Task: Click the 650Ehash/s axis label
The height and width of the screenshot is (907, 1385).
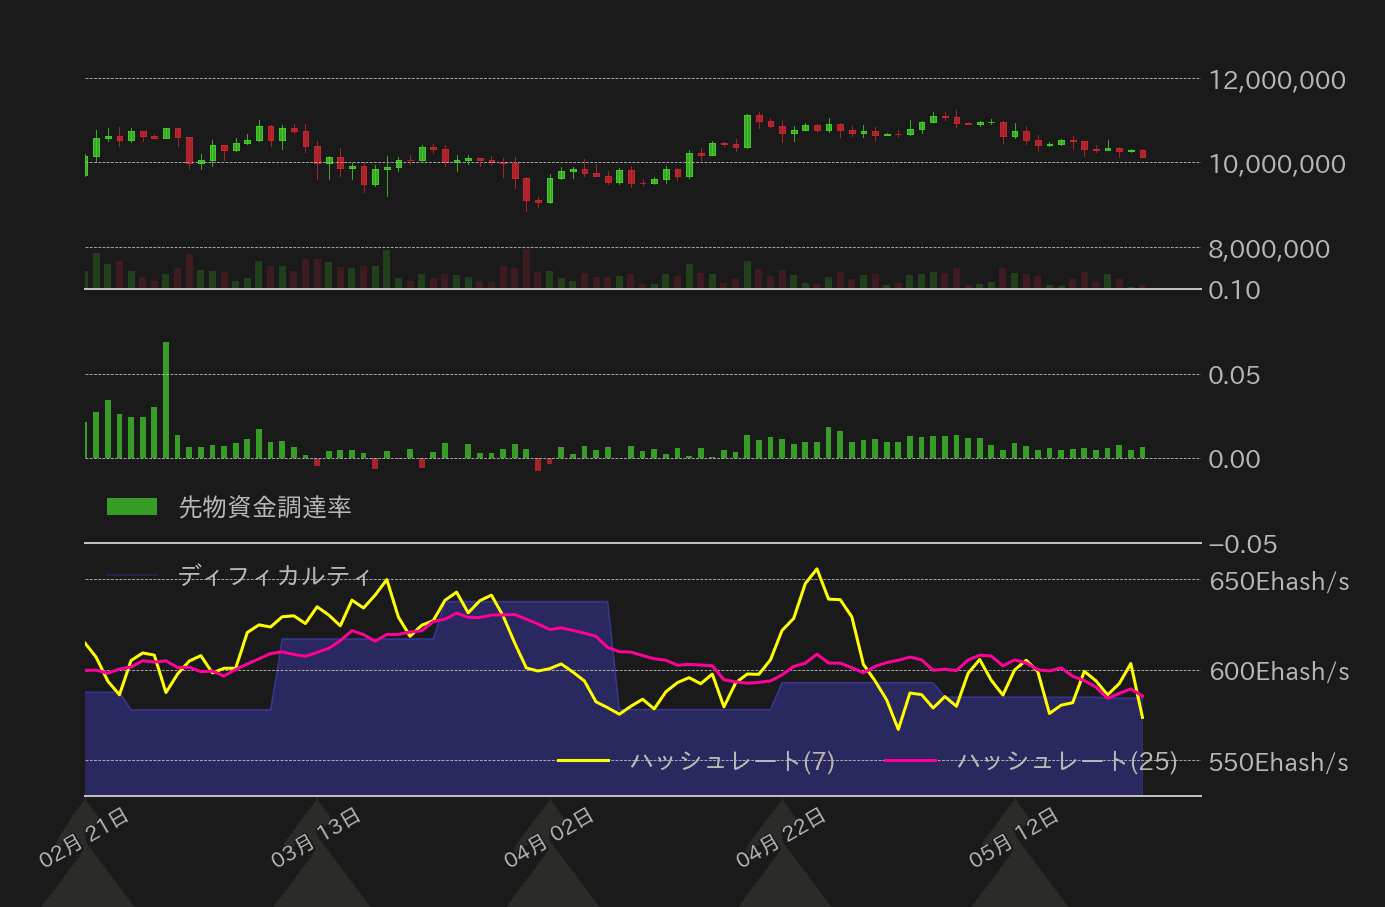Action: point(1279,581)
